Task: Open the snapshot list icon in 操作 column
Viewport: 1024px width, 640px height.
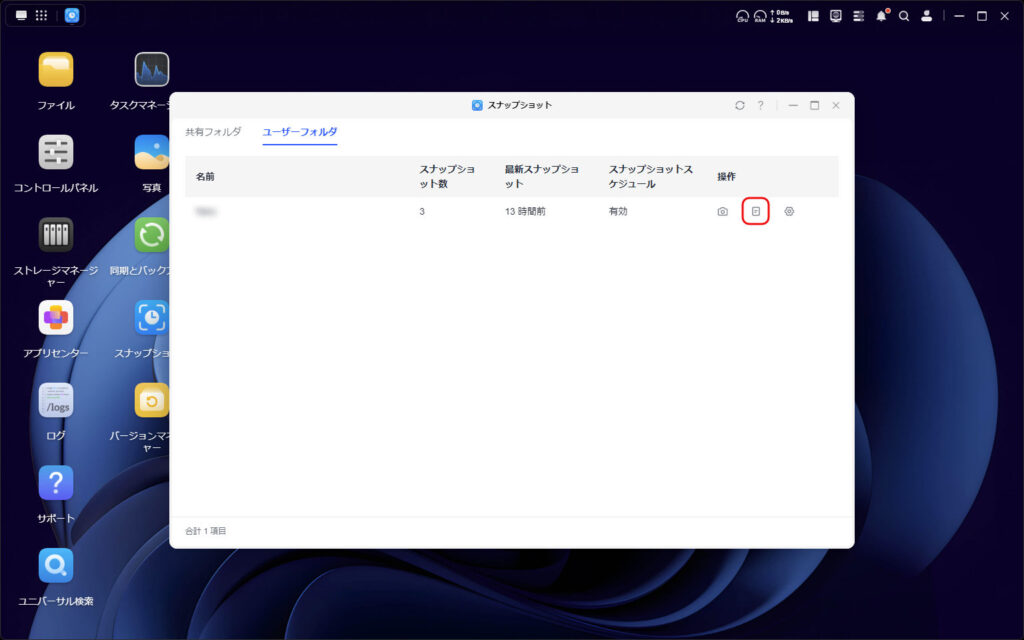Action: click(755, 211)
